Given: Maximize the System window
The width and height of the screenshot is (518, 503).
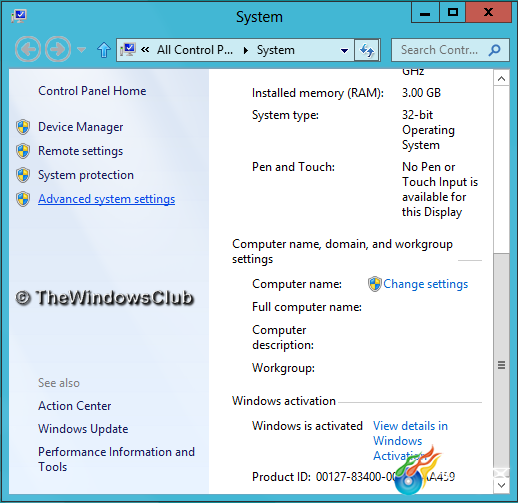Looking at the screenshot, I should coord(452,13).
